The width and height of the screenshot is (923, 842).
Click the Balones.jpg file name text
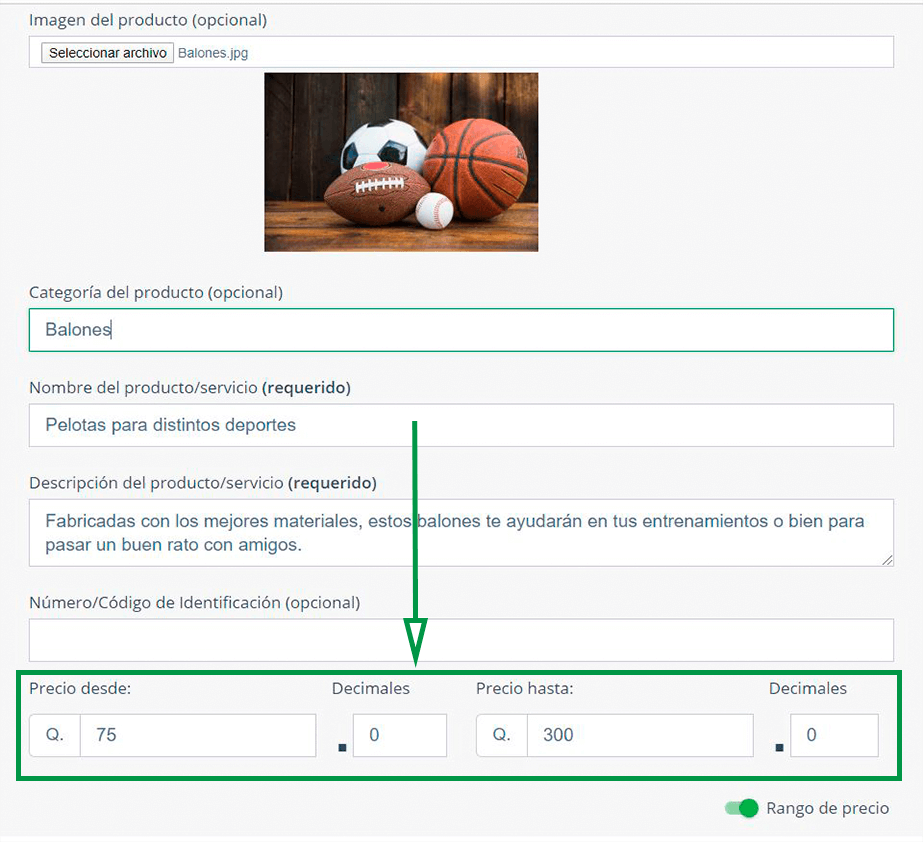pyautogui.click(x=213, y=53)
